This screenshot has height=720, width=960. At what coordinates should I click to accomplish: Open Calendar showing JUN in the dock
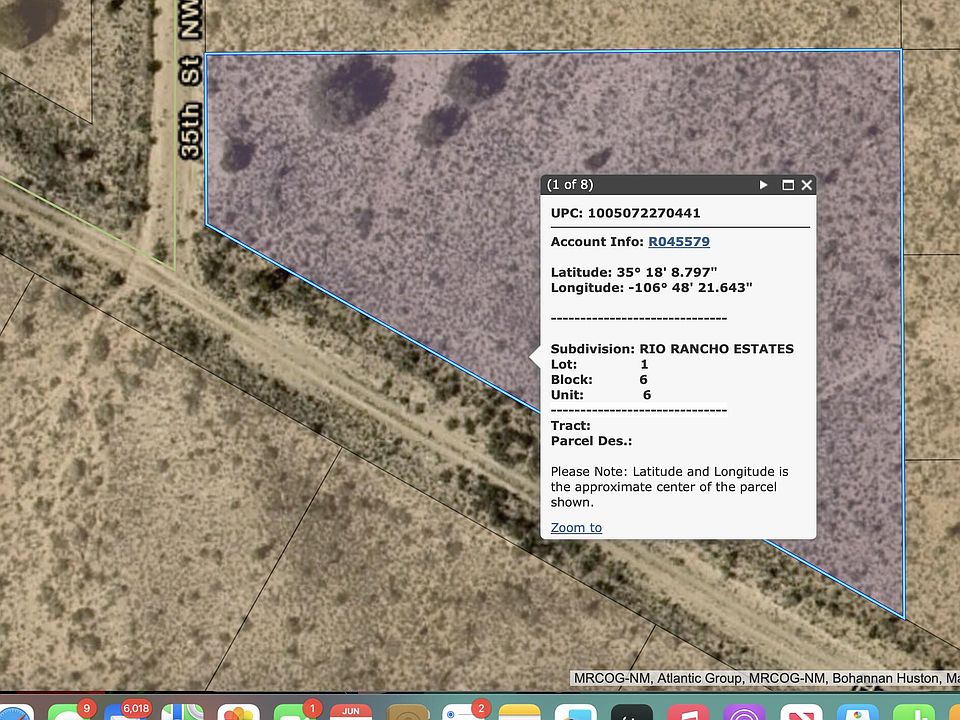pos(351,712)
